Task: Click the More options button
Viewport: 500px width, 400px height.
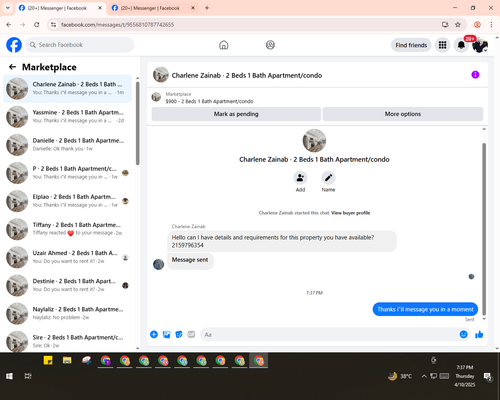Action: pos(403,114)
